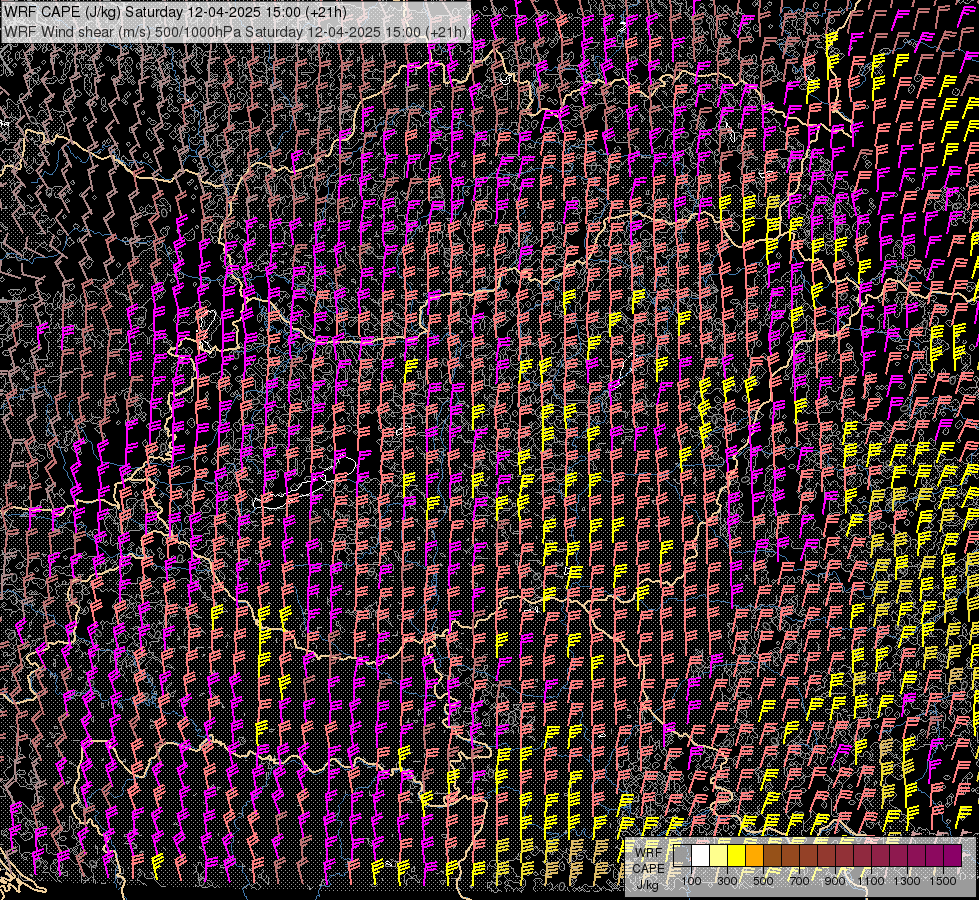Click the white CAPE legend swatch
The image size is (979, 900).
click(x=701, y=856)
